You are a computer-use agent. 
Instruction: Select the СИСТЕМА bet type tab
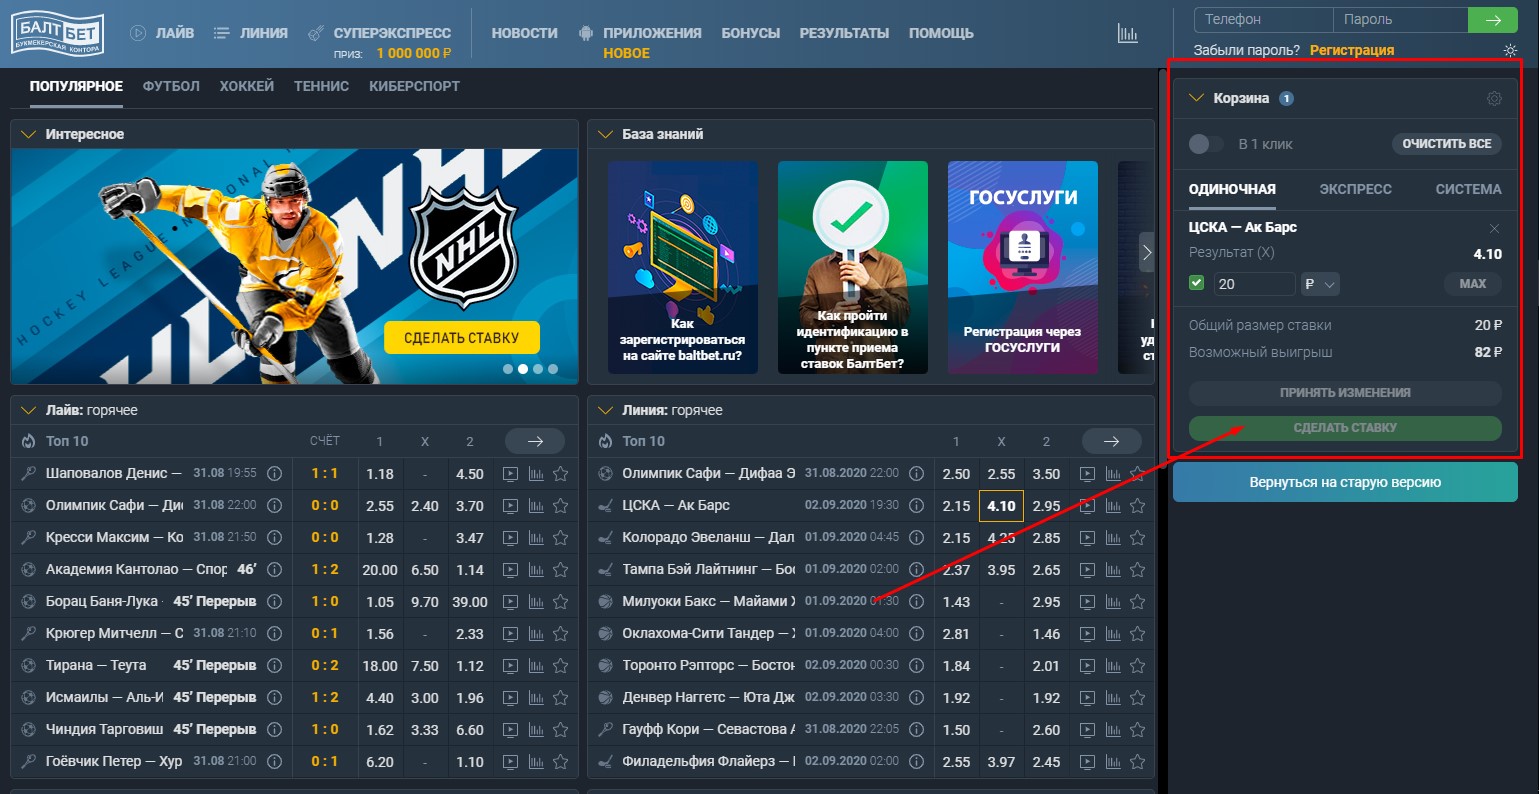click(1468, 189)
